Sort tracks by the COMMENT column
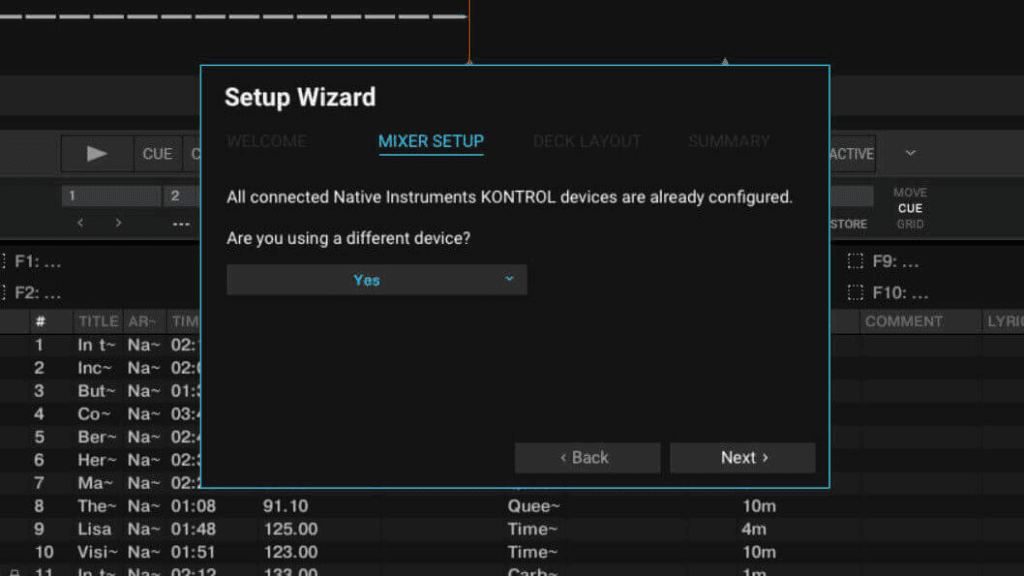The image size is (1024, 576). (903, 321)
